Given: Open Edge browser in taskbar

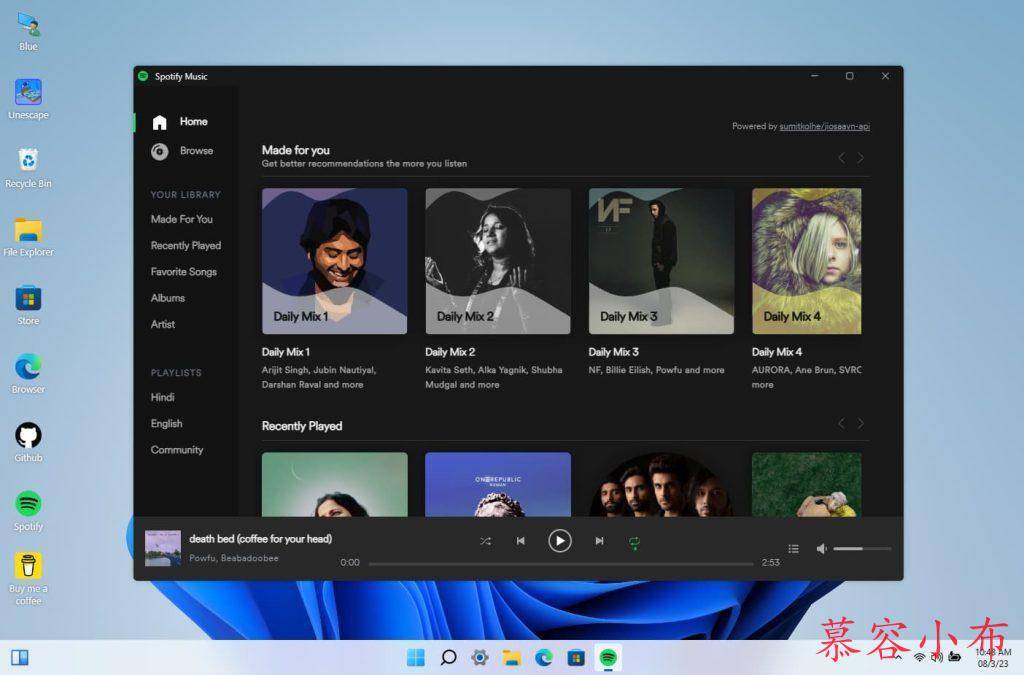Looking at the screenshot, I should tap(543, 657).
